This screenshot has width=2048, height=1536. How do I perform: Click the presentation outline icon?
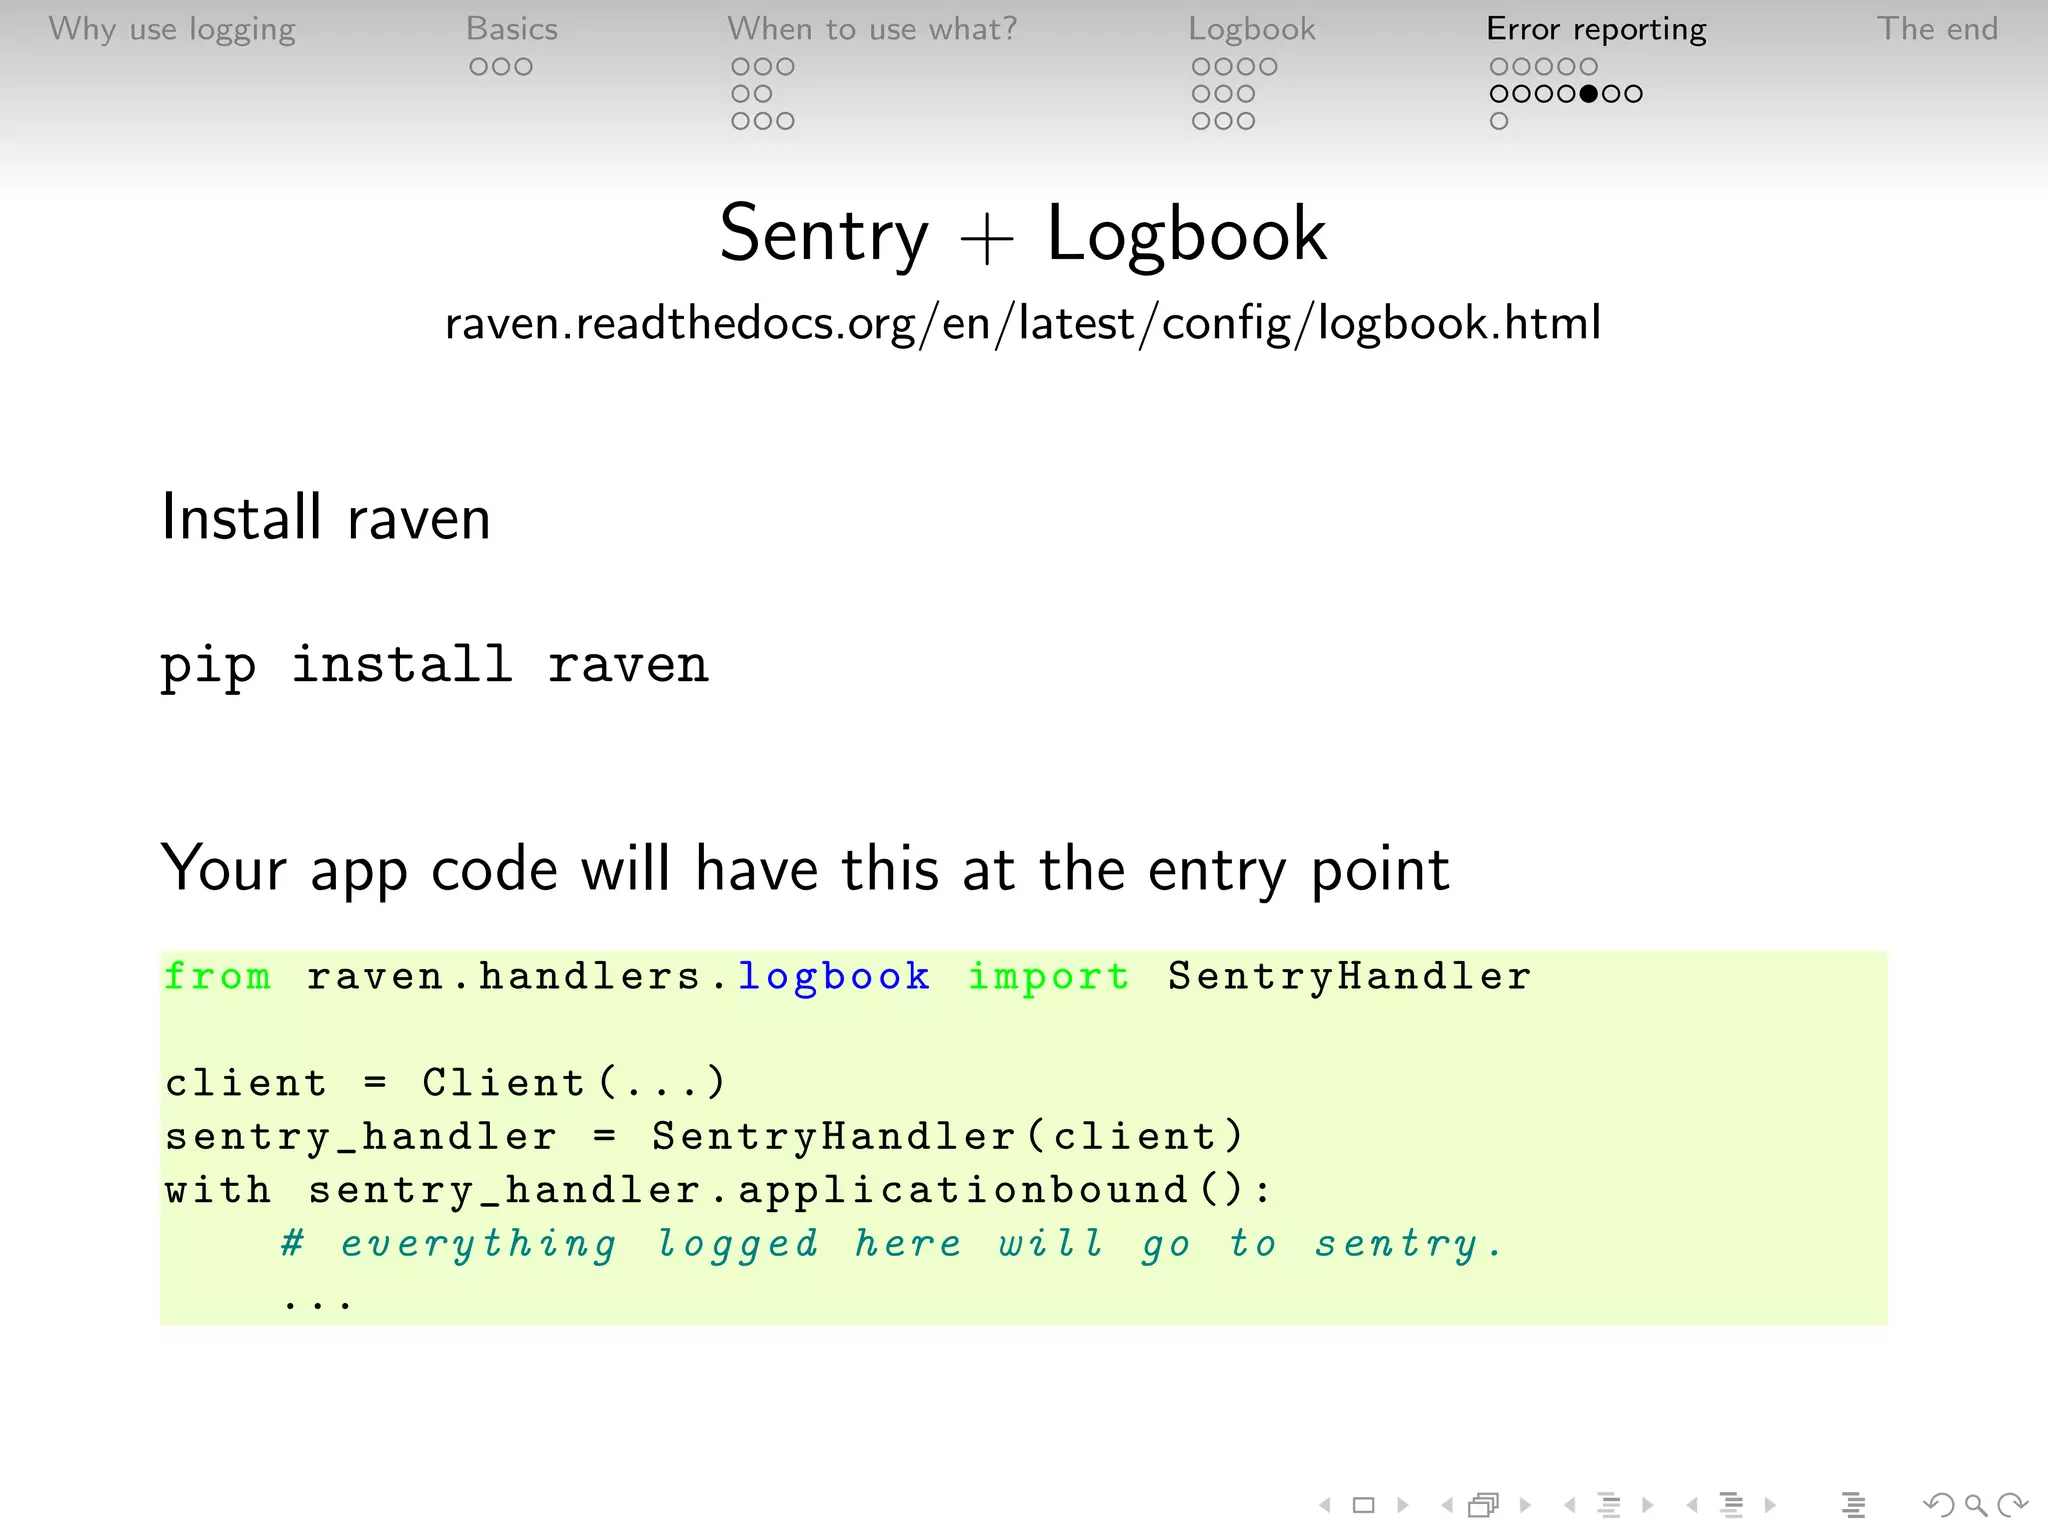pos(1853,1504)
